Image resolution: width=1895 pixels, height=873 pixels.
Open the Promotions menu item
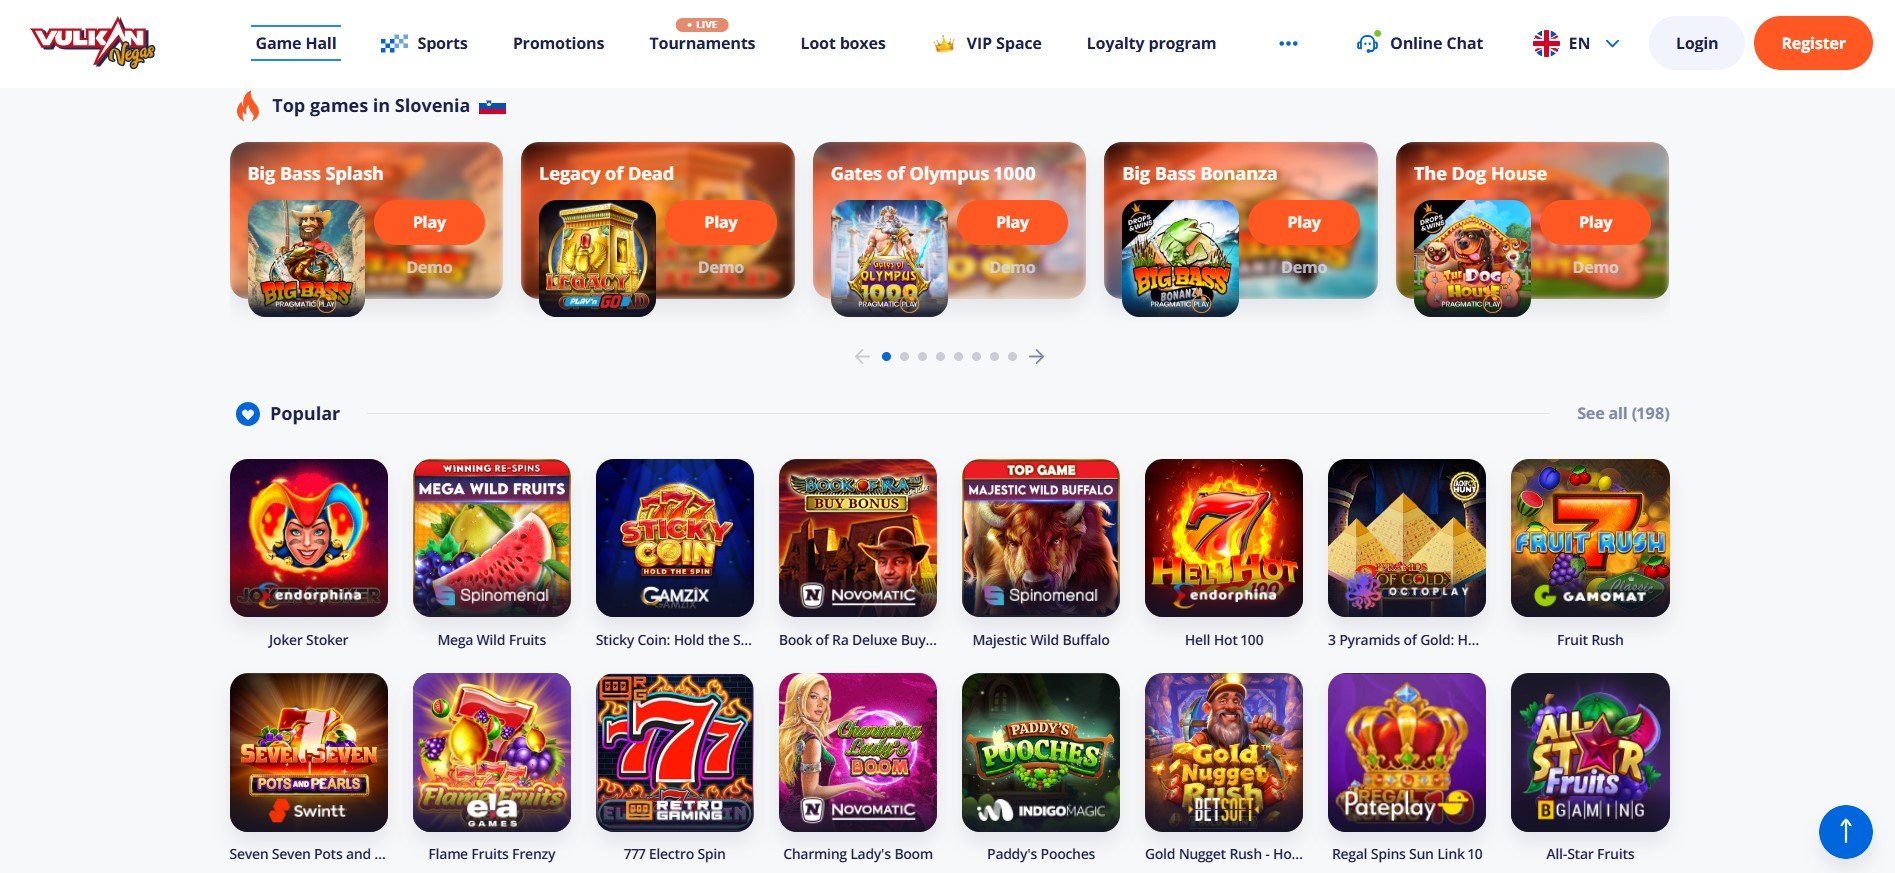558,43
